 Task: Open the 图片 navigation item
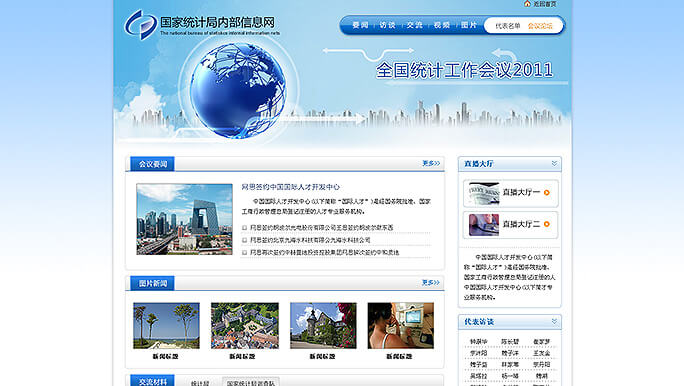tap(469, 25)
